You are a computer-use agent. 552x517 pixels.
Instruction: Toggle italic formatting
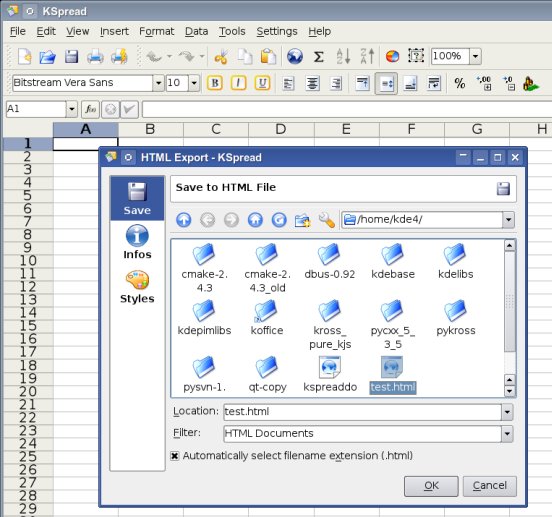click(238, 83)
